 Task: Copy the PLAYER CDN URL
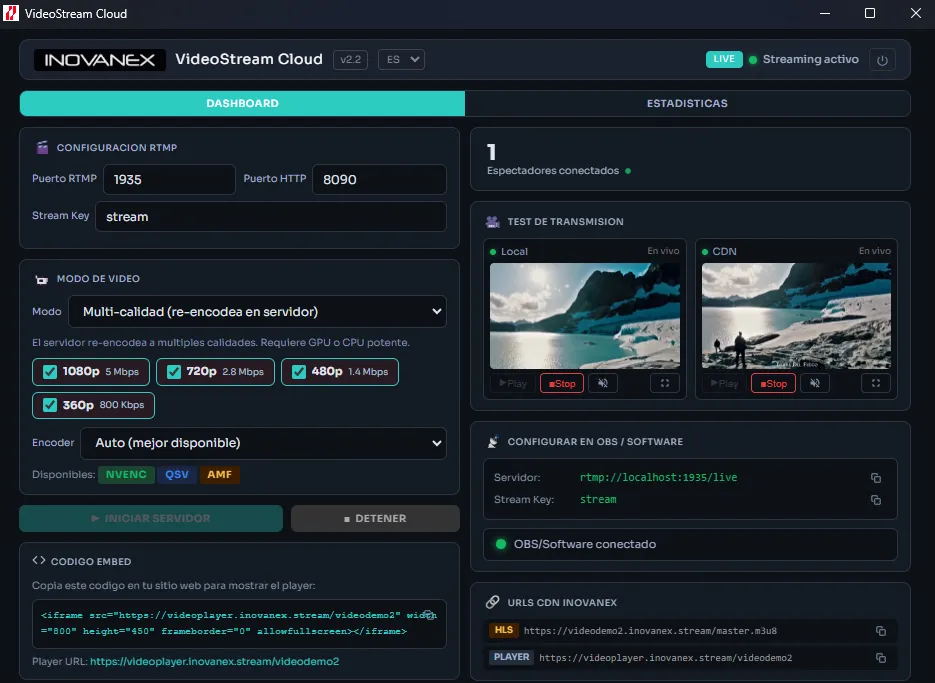[881, 658]
